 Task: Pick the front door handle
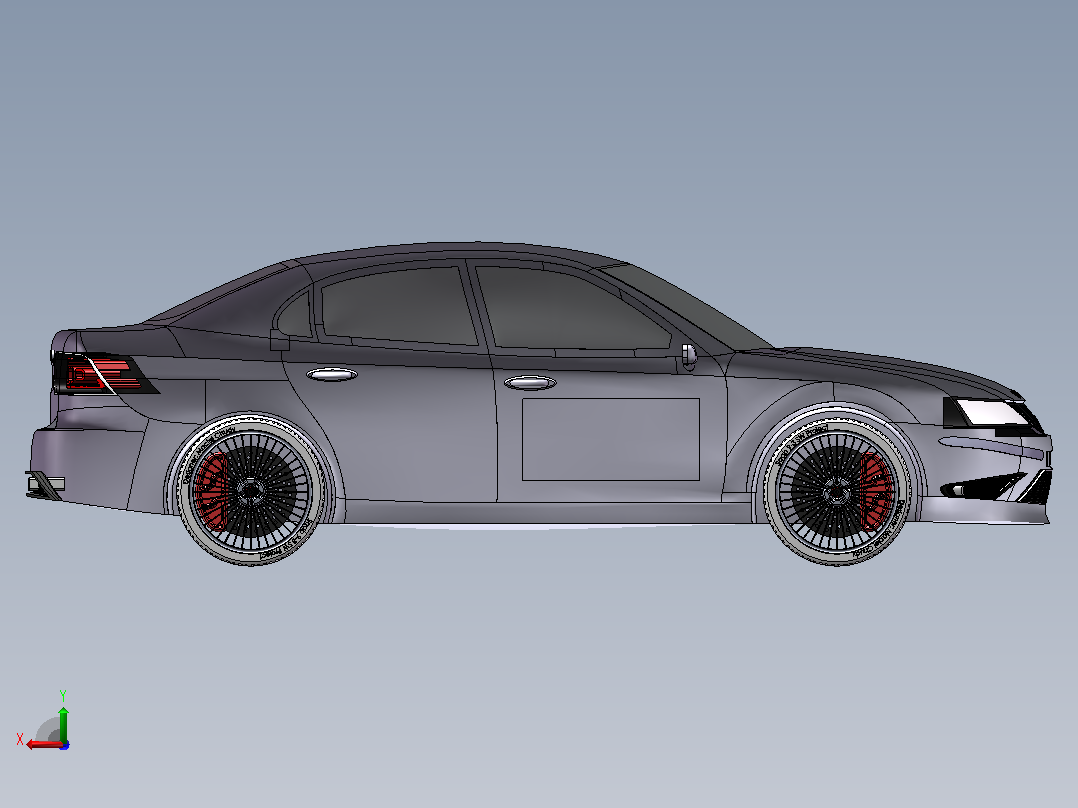530,383
